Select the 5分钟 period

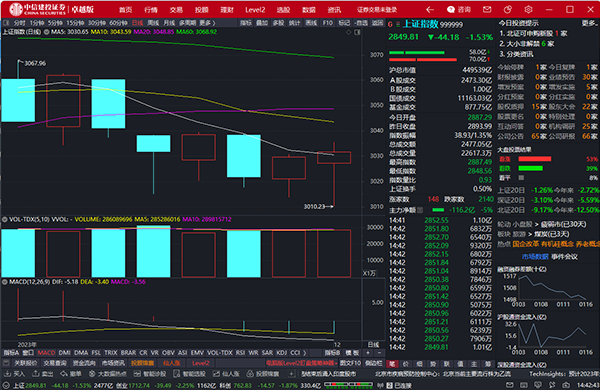point(55,23)
